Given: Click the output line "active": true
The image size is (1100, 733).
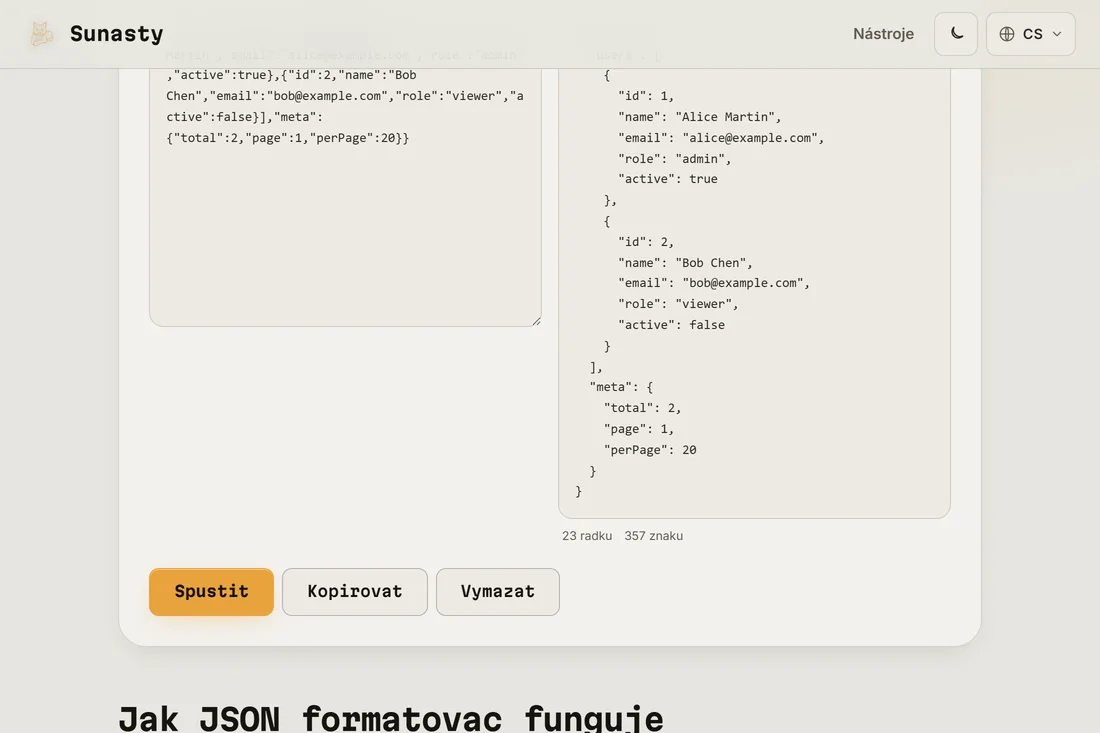Looking at the screenshot, I should 668,179.
